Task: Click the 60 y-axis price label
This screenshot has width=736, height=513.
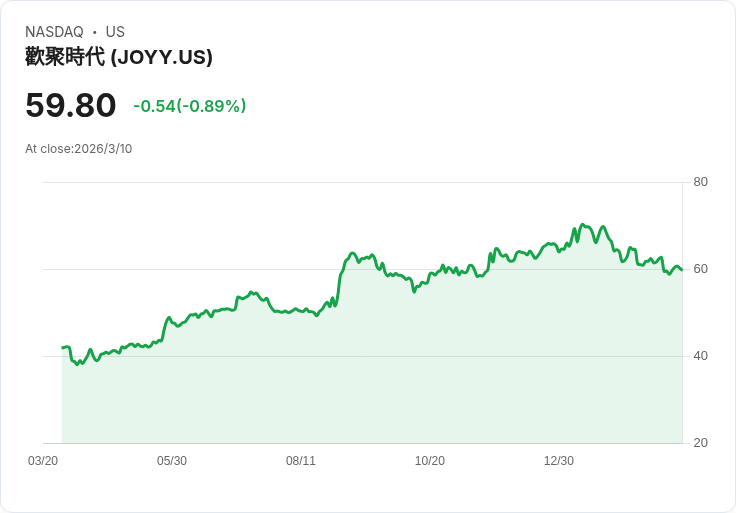Action: point(700,269)
